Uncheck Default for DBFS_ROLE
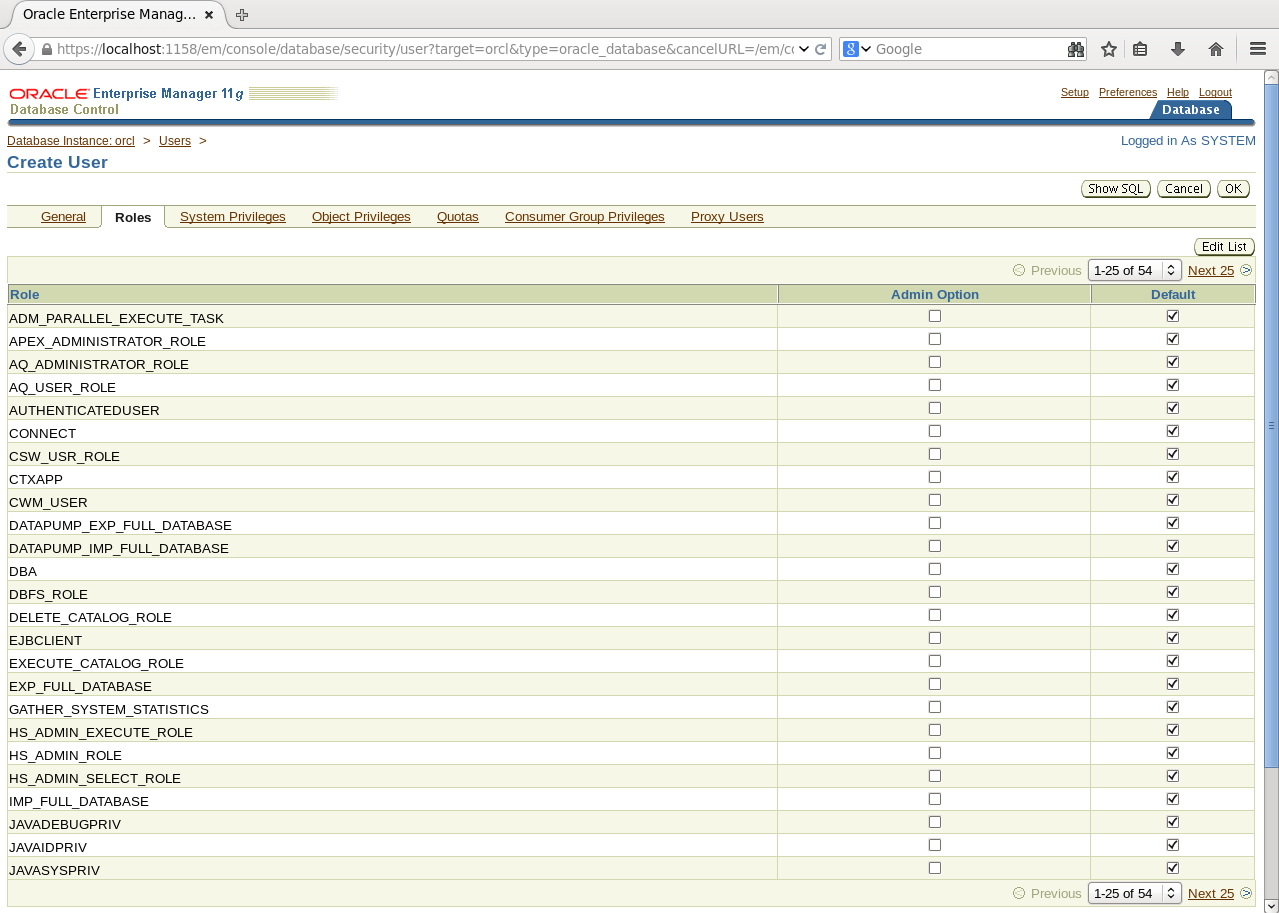1279x913 pixels. coord(1173,592)
